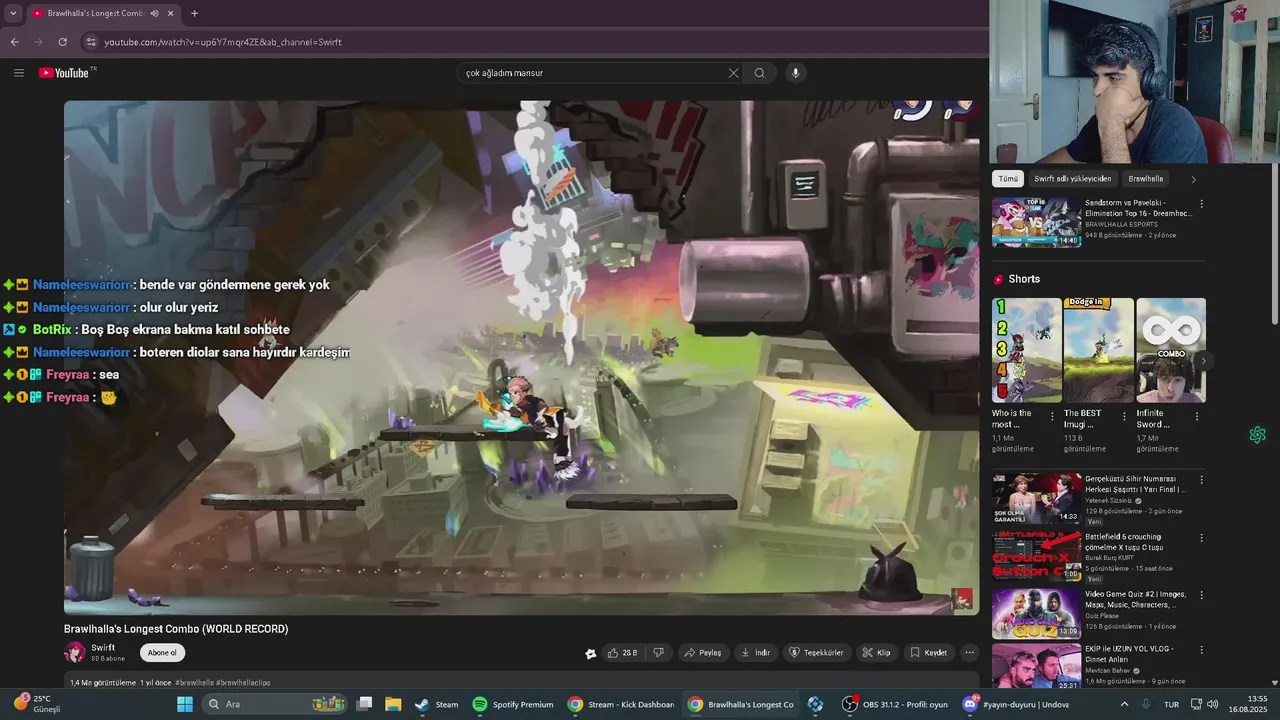Open Sandstorm vs Pavelski video thumbnail
The width and height of the screenshot is (1280, 720).
click(1036, 222)
